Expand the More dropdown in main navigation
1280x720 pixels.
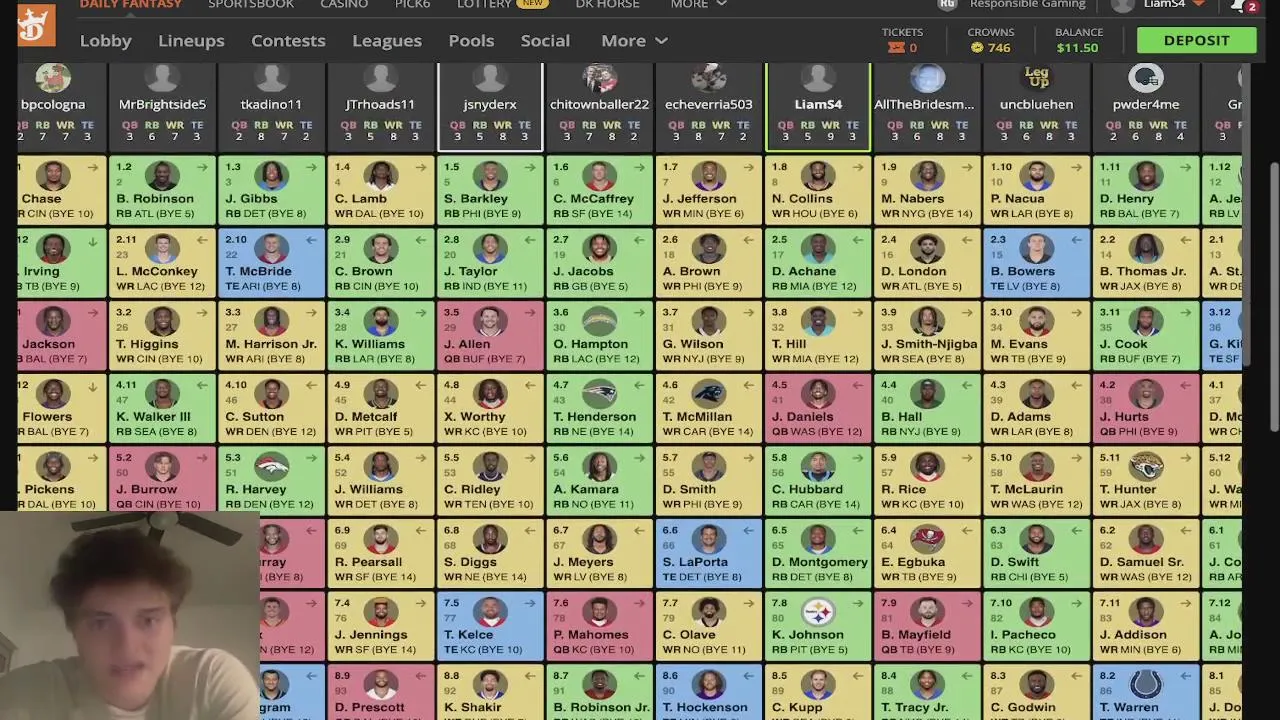[634, 40]
